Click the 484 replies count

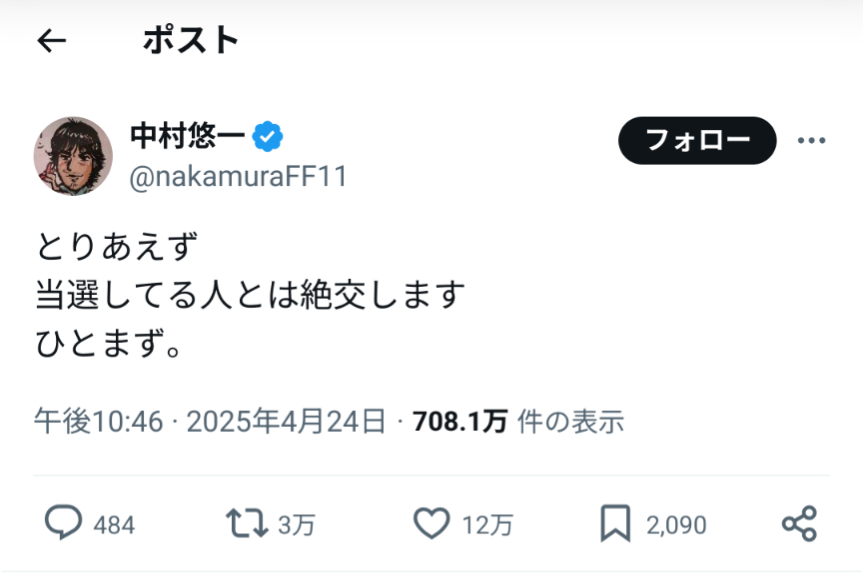[114, 524]
